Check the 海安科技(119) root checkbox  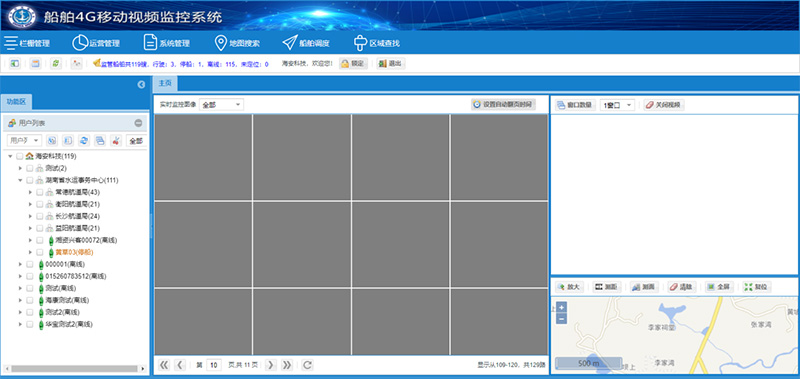pos(20,156)
